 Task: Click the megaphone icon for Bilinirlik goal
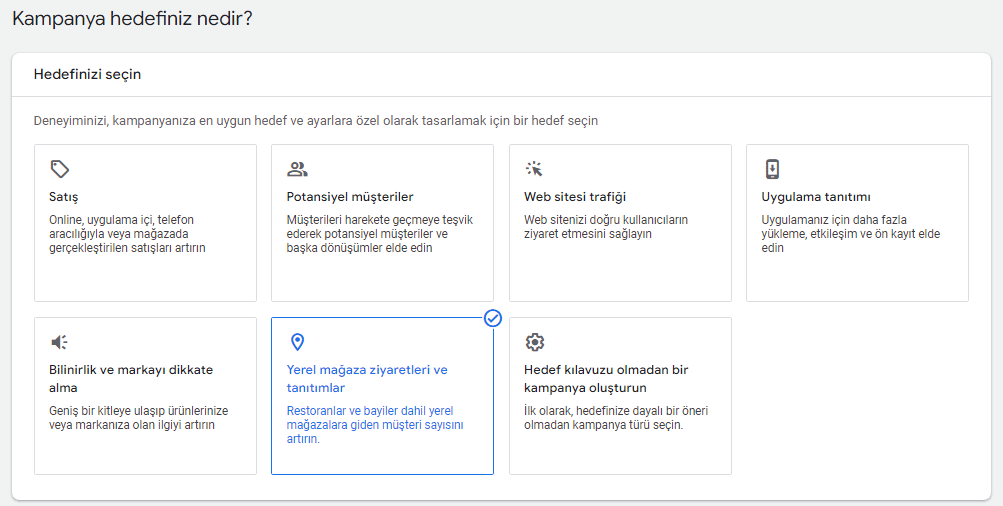pos(59,342)
